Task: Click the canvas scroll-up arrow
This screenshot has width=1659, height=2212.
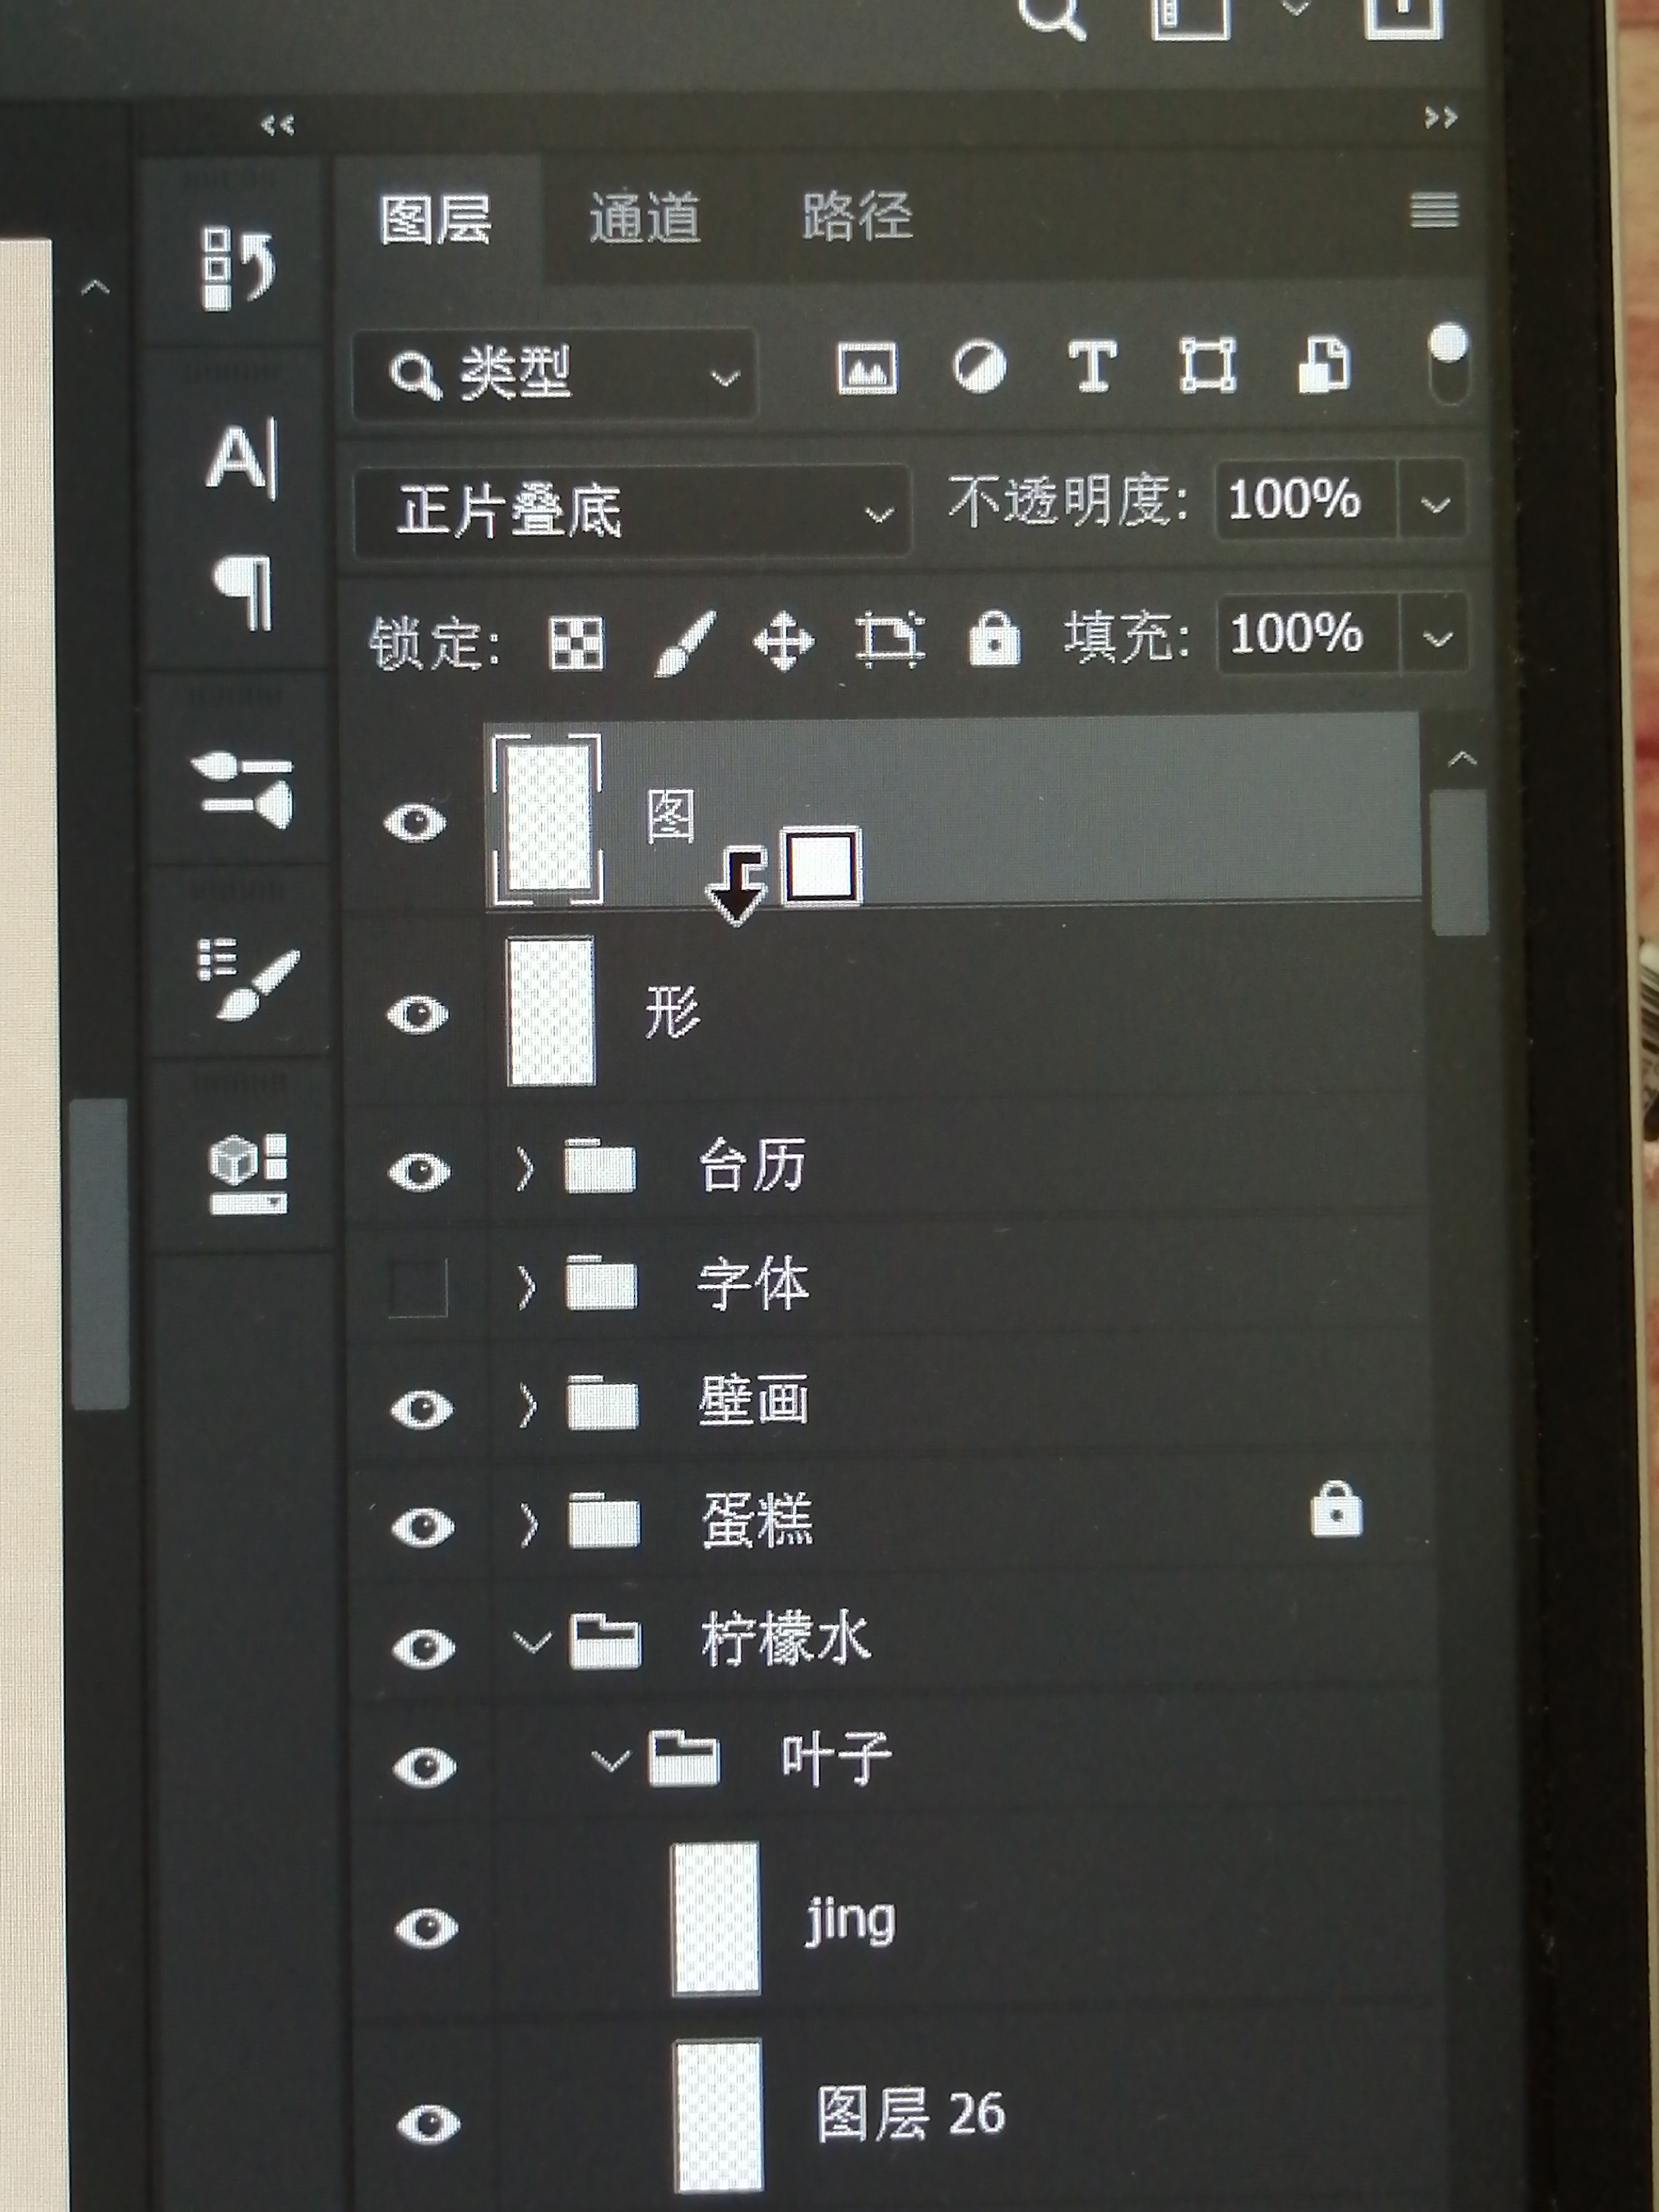Action: (x=96, y=288)
